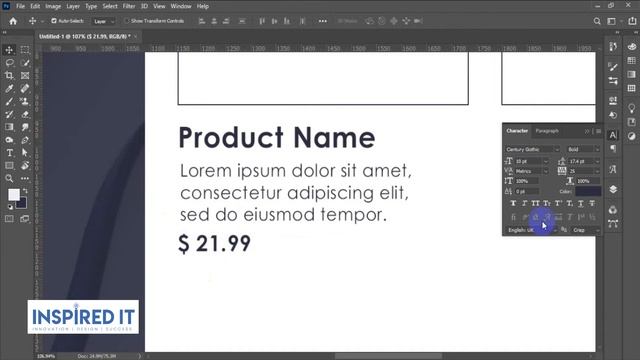Toggle Show Transform Controls checkbox

(127, 21)
